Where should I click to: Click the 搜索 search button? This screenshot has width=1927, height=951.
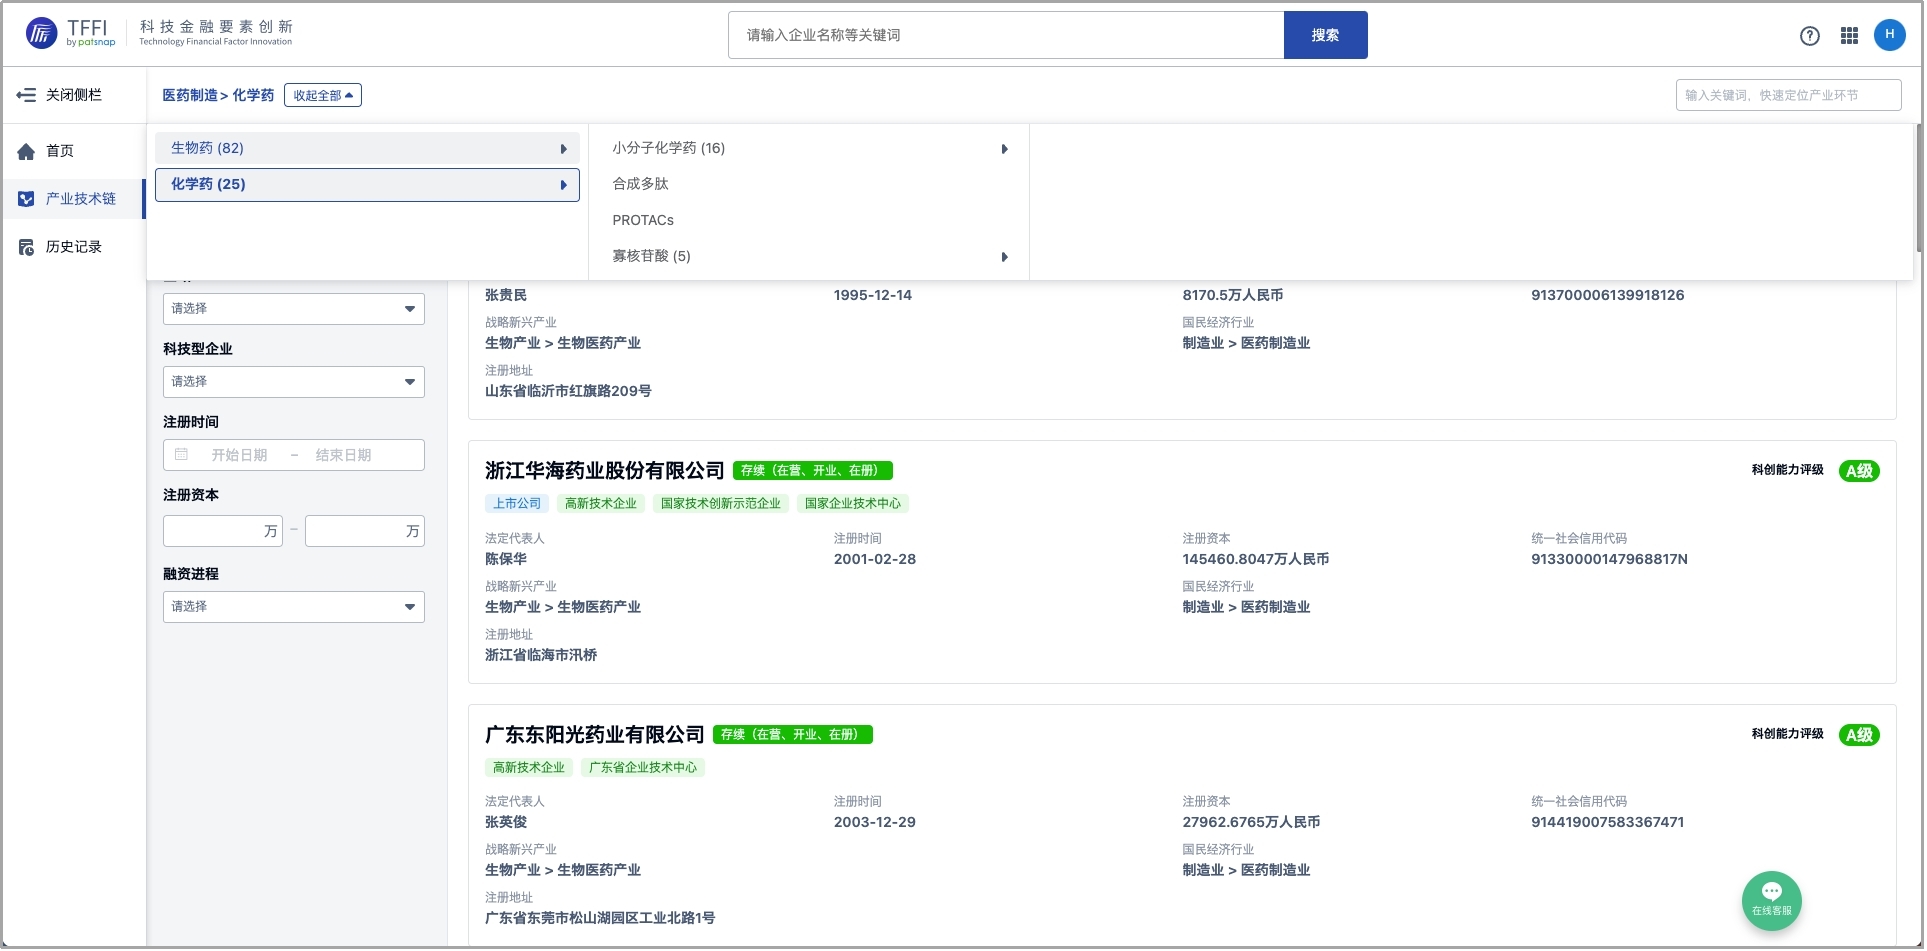click(1325, 35)
